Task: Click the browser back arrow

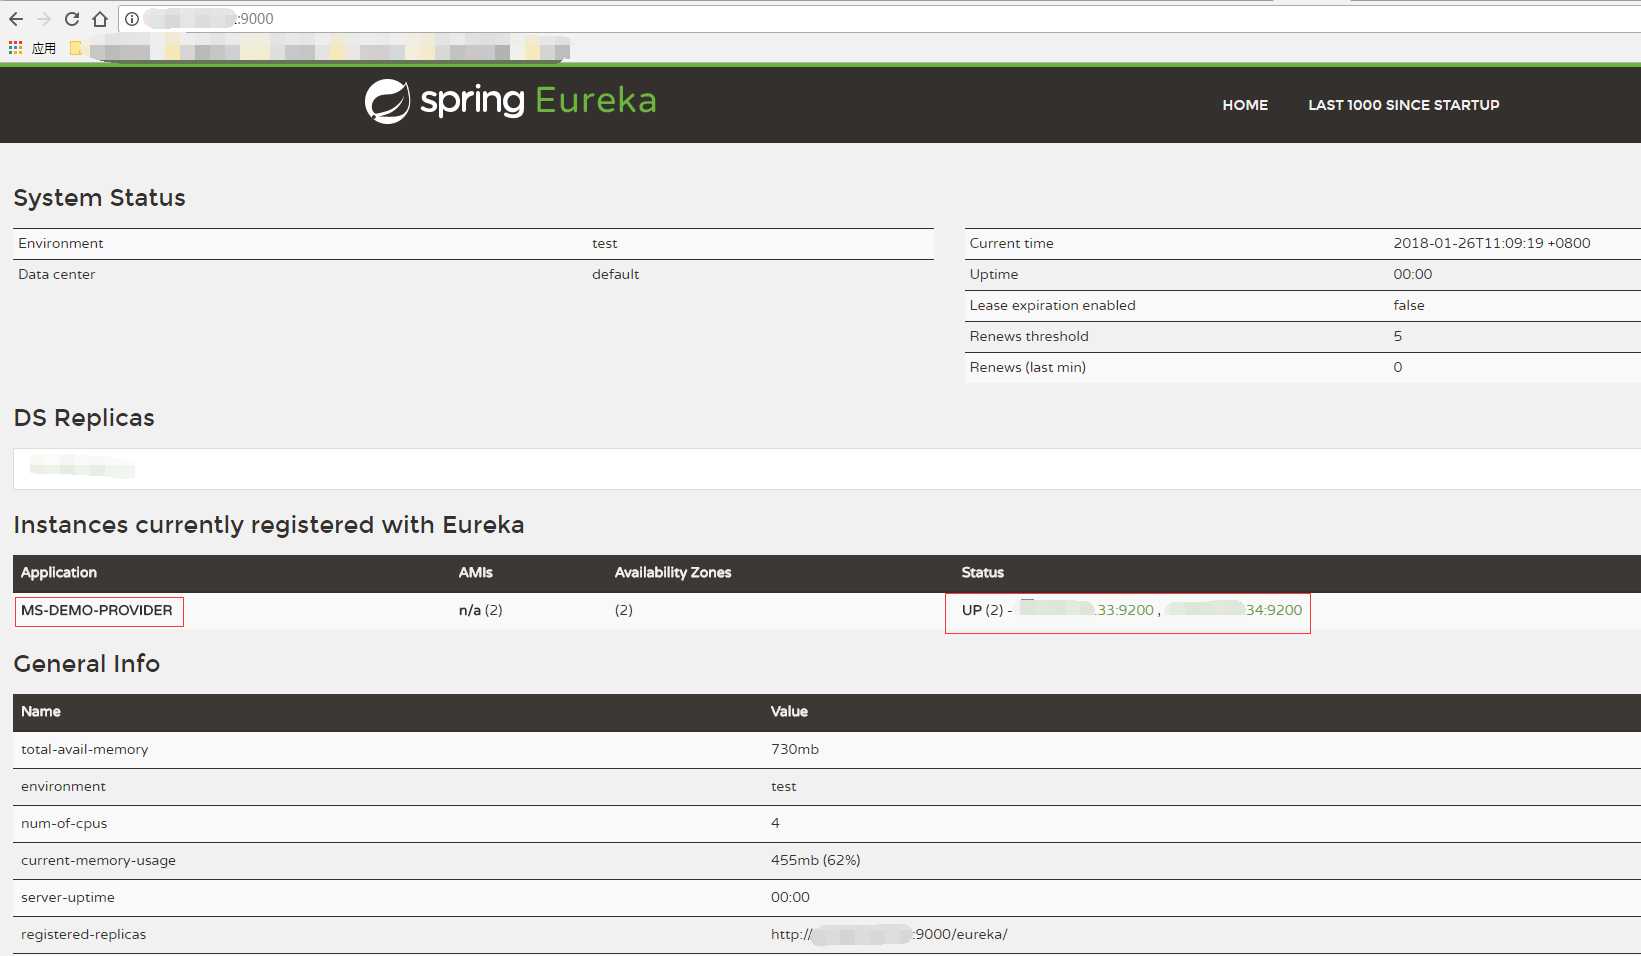Action: [x=16, y=19]
